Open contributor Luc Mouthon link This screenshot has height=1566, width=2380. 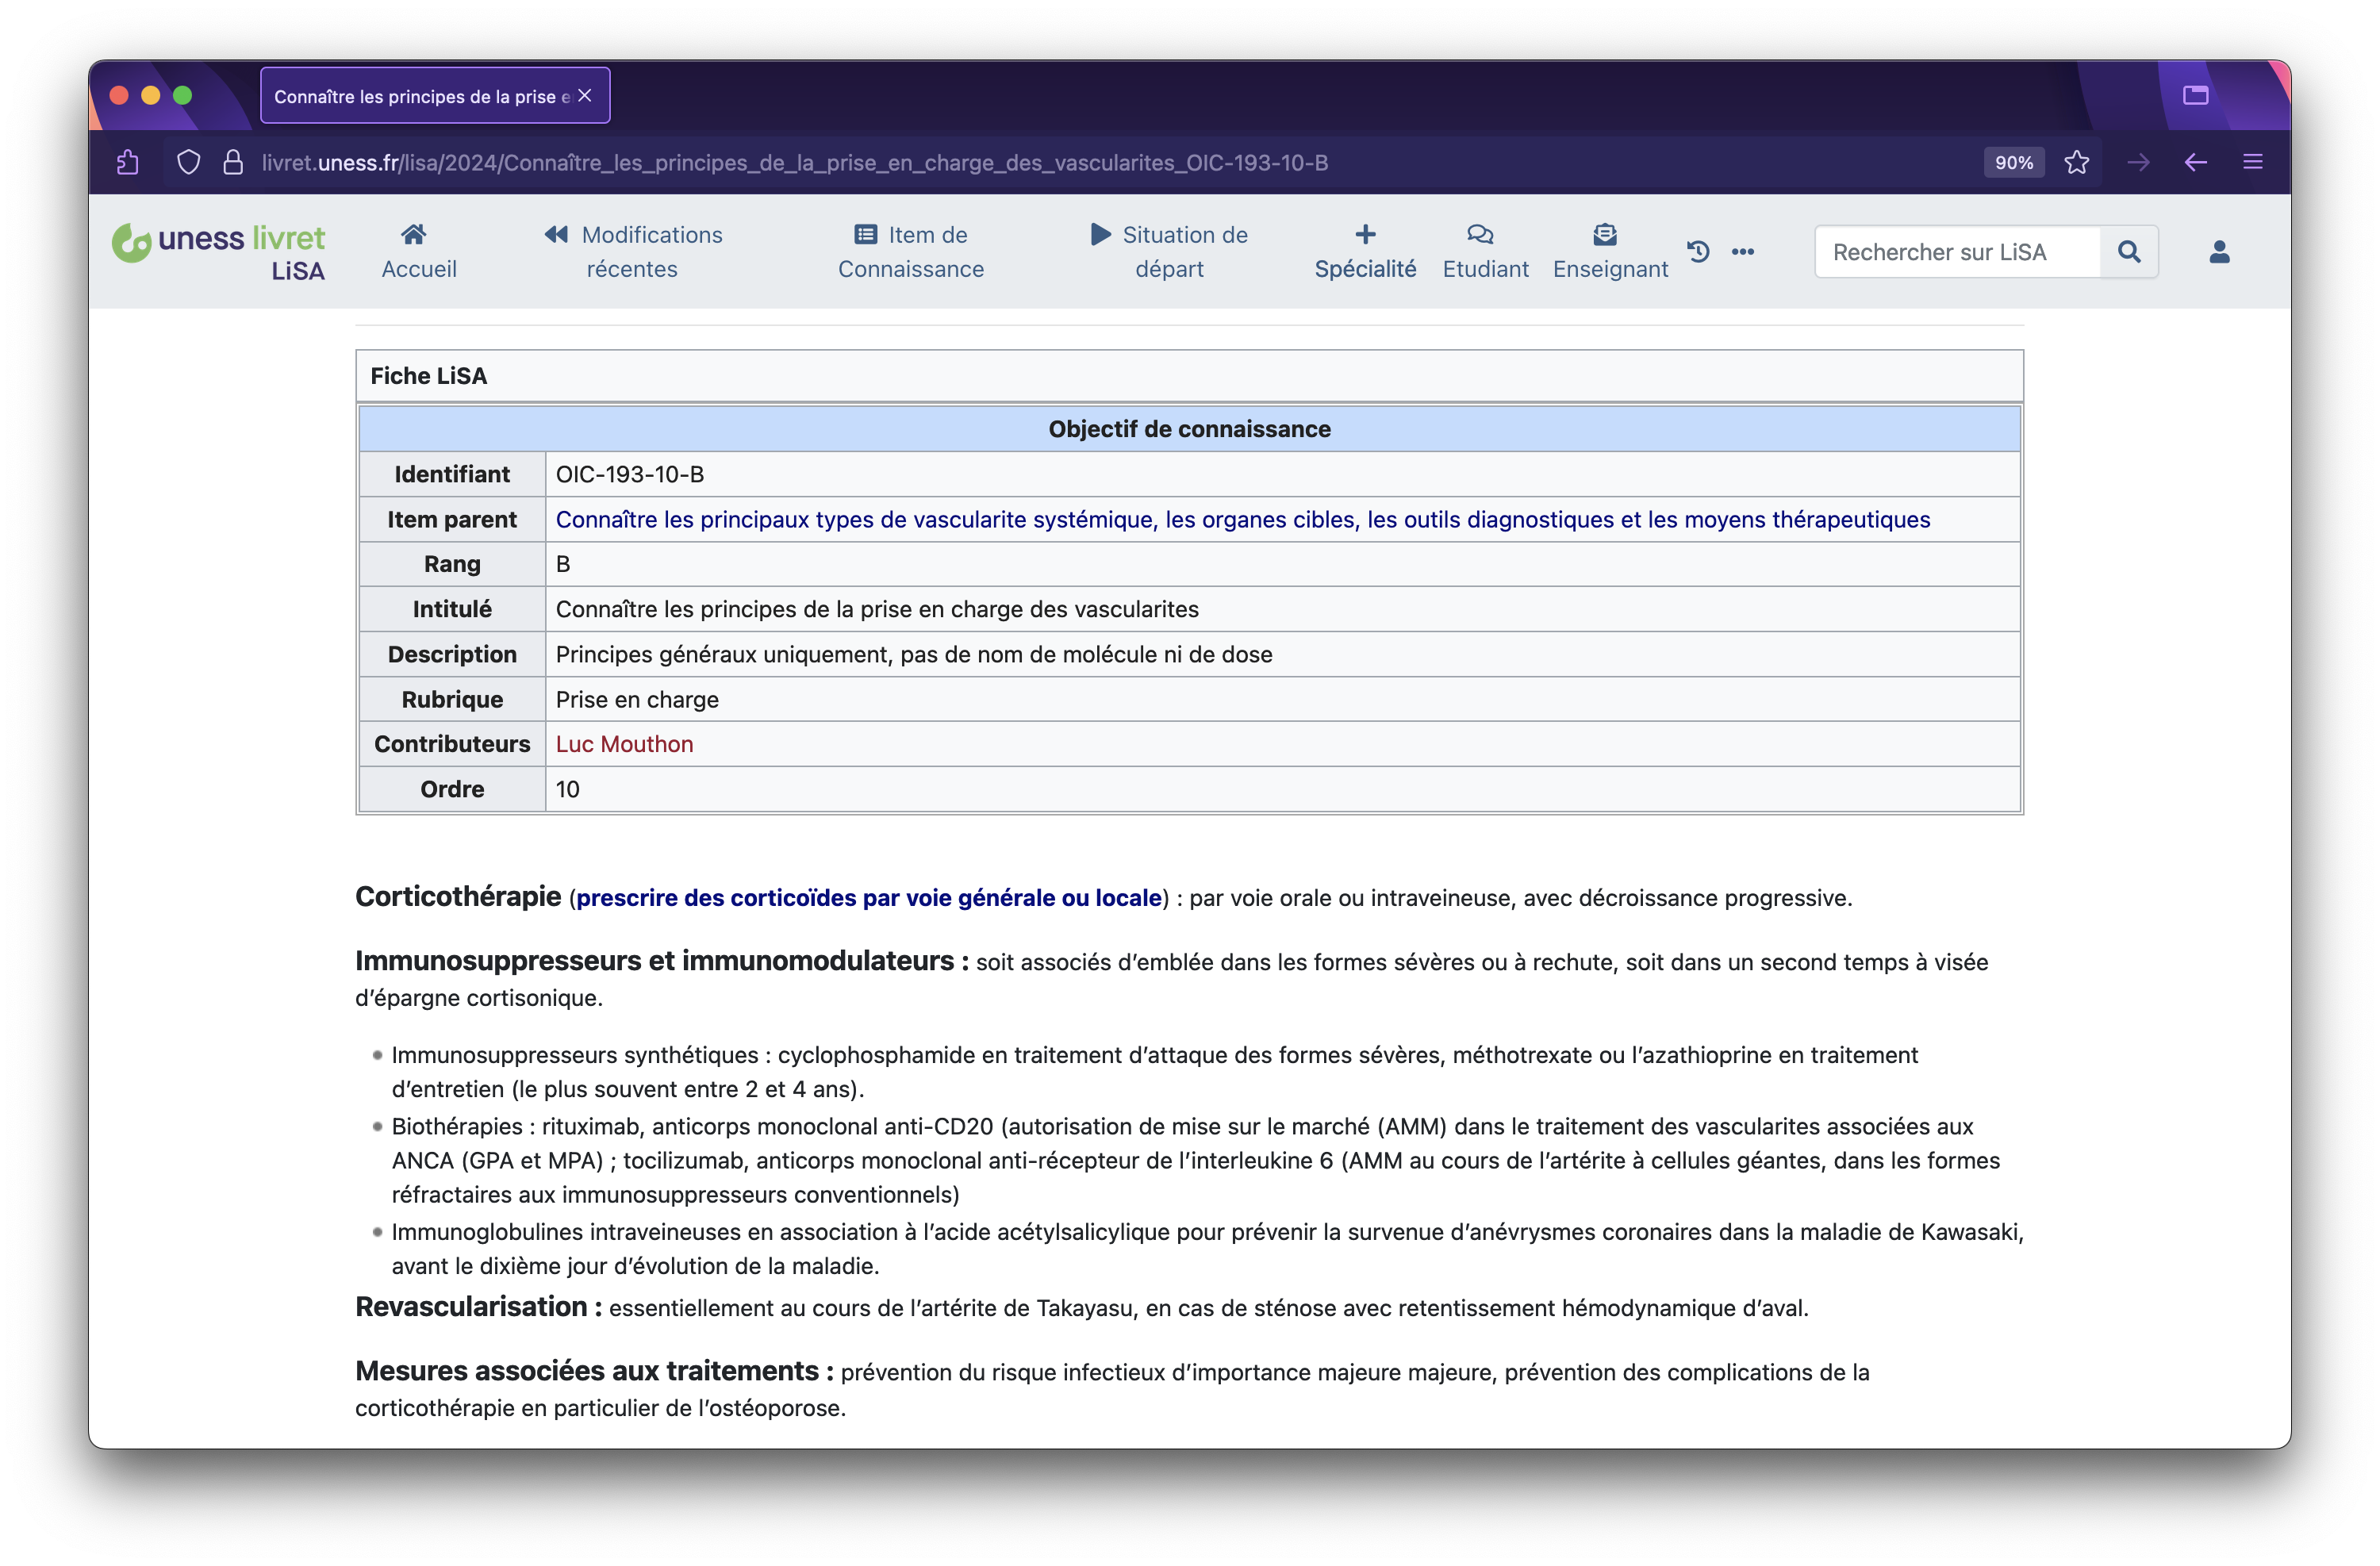[x=624, y=744]
